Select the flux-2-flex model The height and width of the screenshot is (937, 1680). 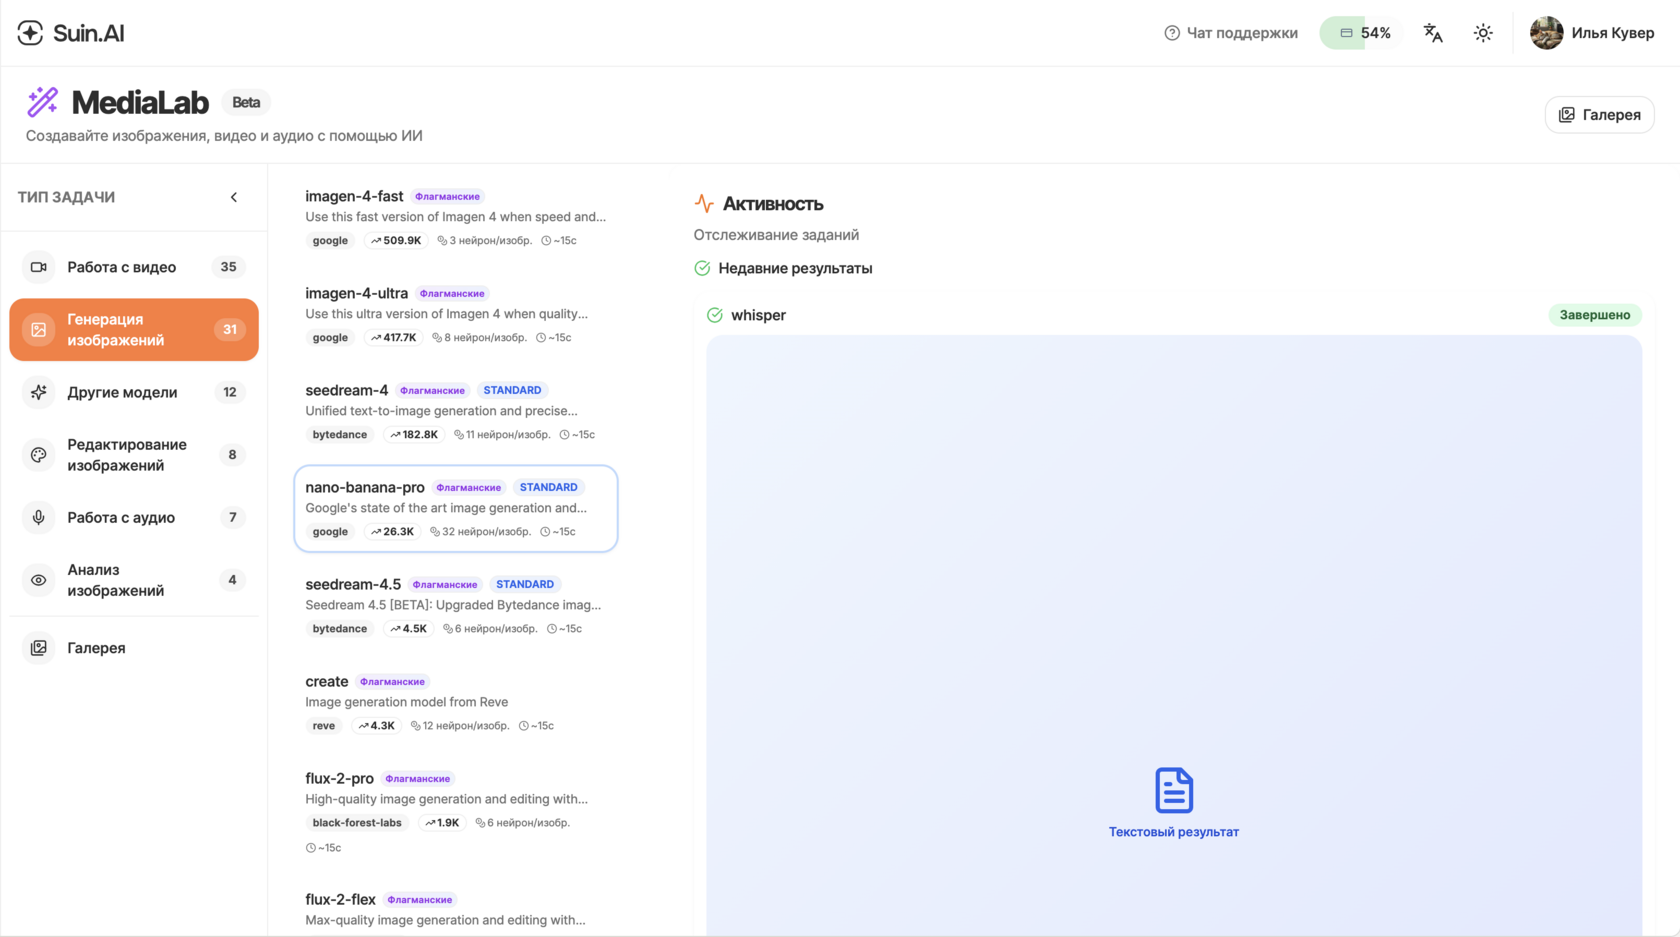[x=456, y=909]
